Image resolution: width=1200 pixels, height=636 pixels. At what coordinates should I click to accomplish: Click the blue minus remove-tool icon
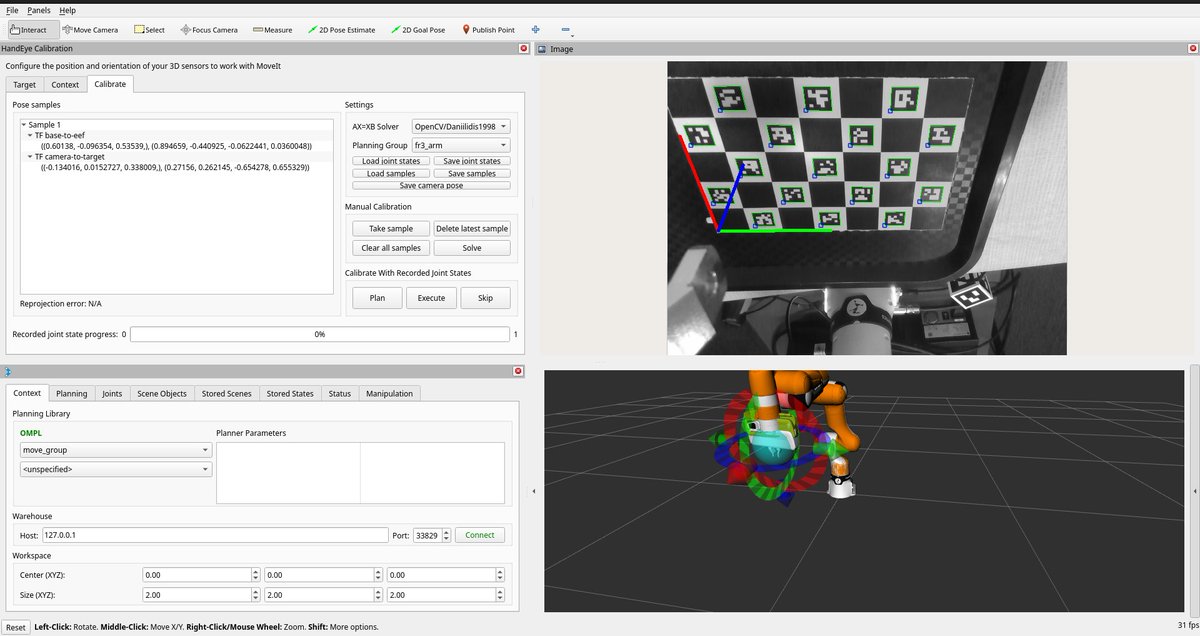(566, 30)
